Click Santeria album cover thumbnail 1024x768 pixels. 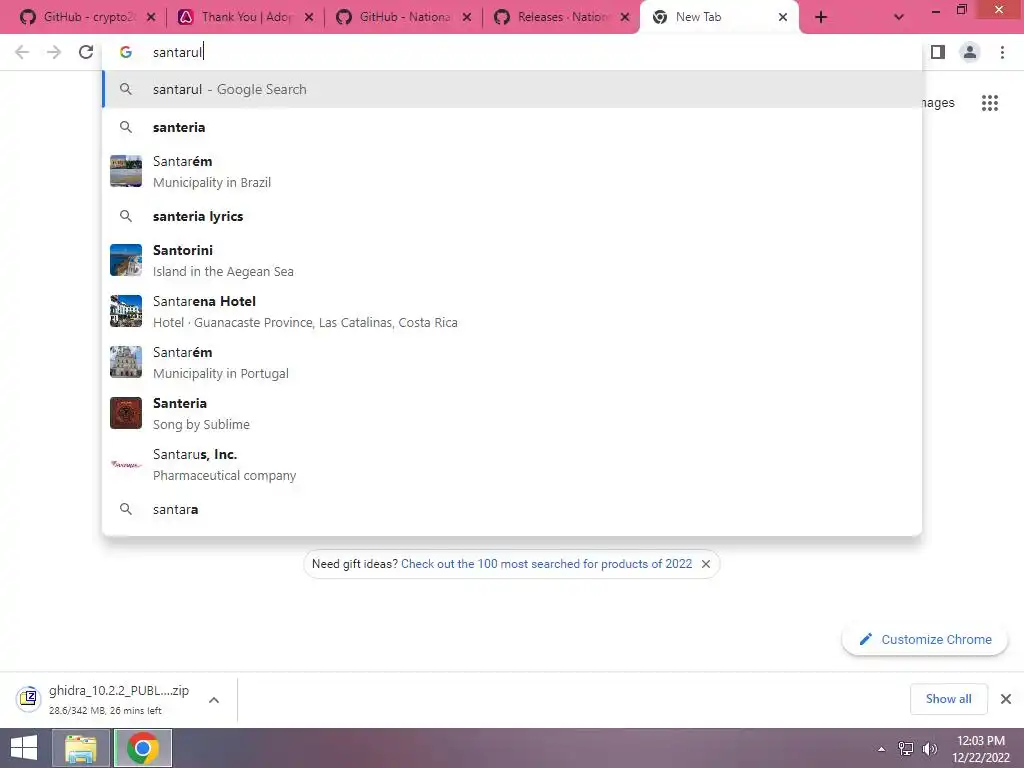[126, 413]
